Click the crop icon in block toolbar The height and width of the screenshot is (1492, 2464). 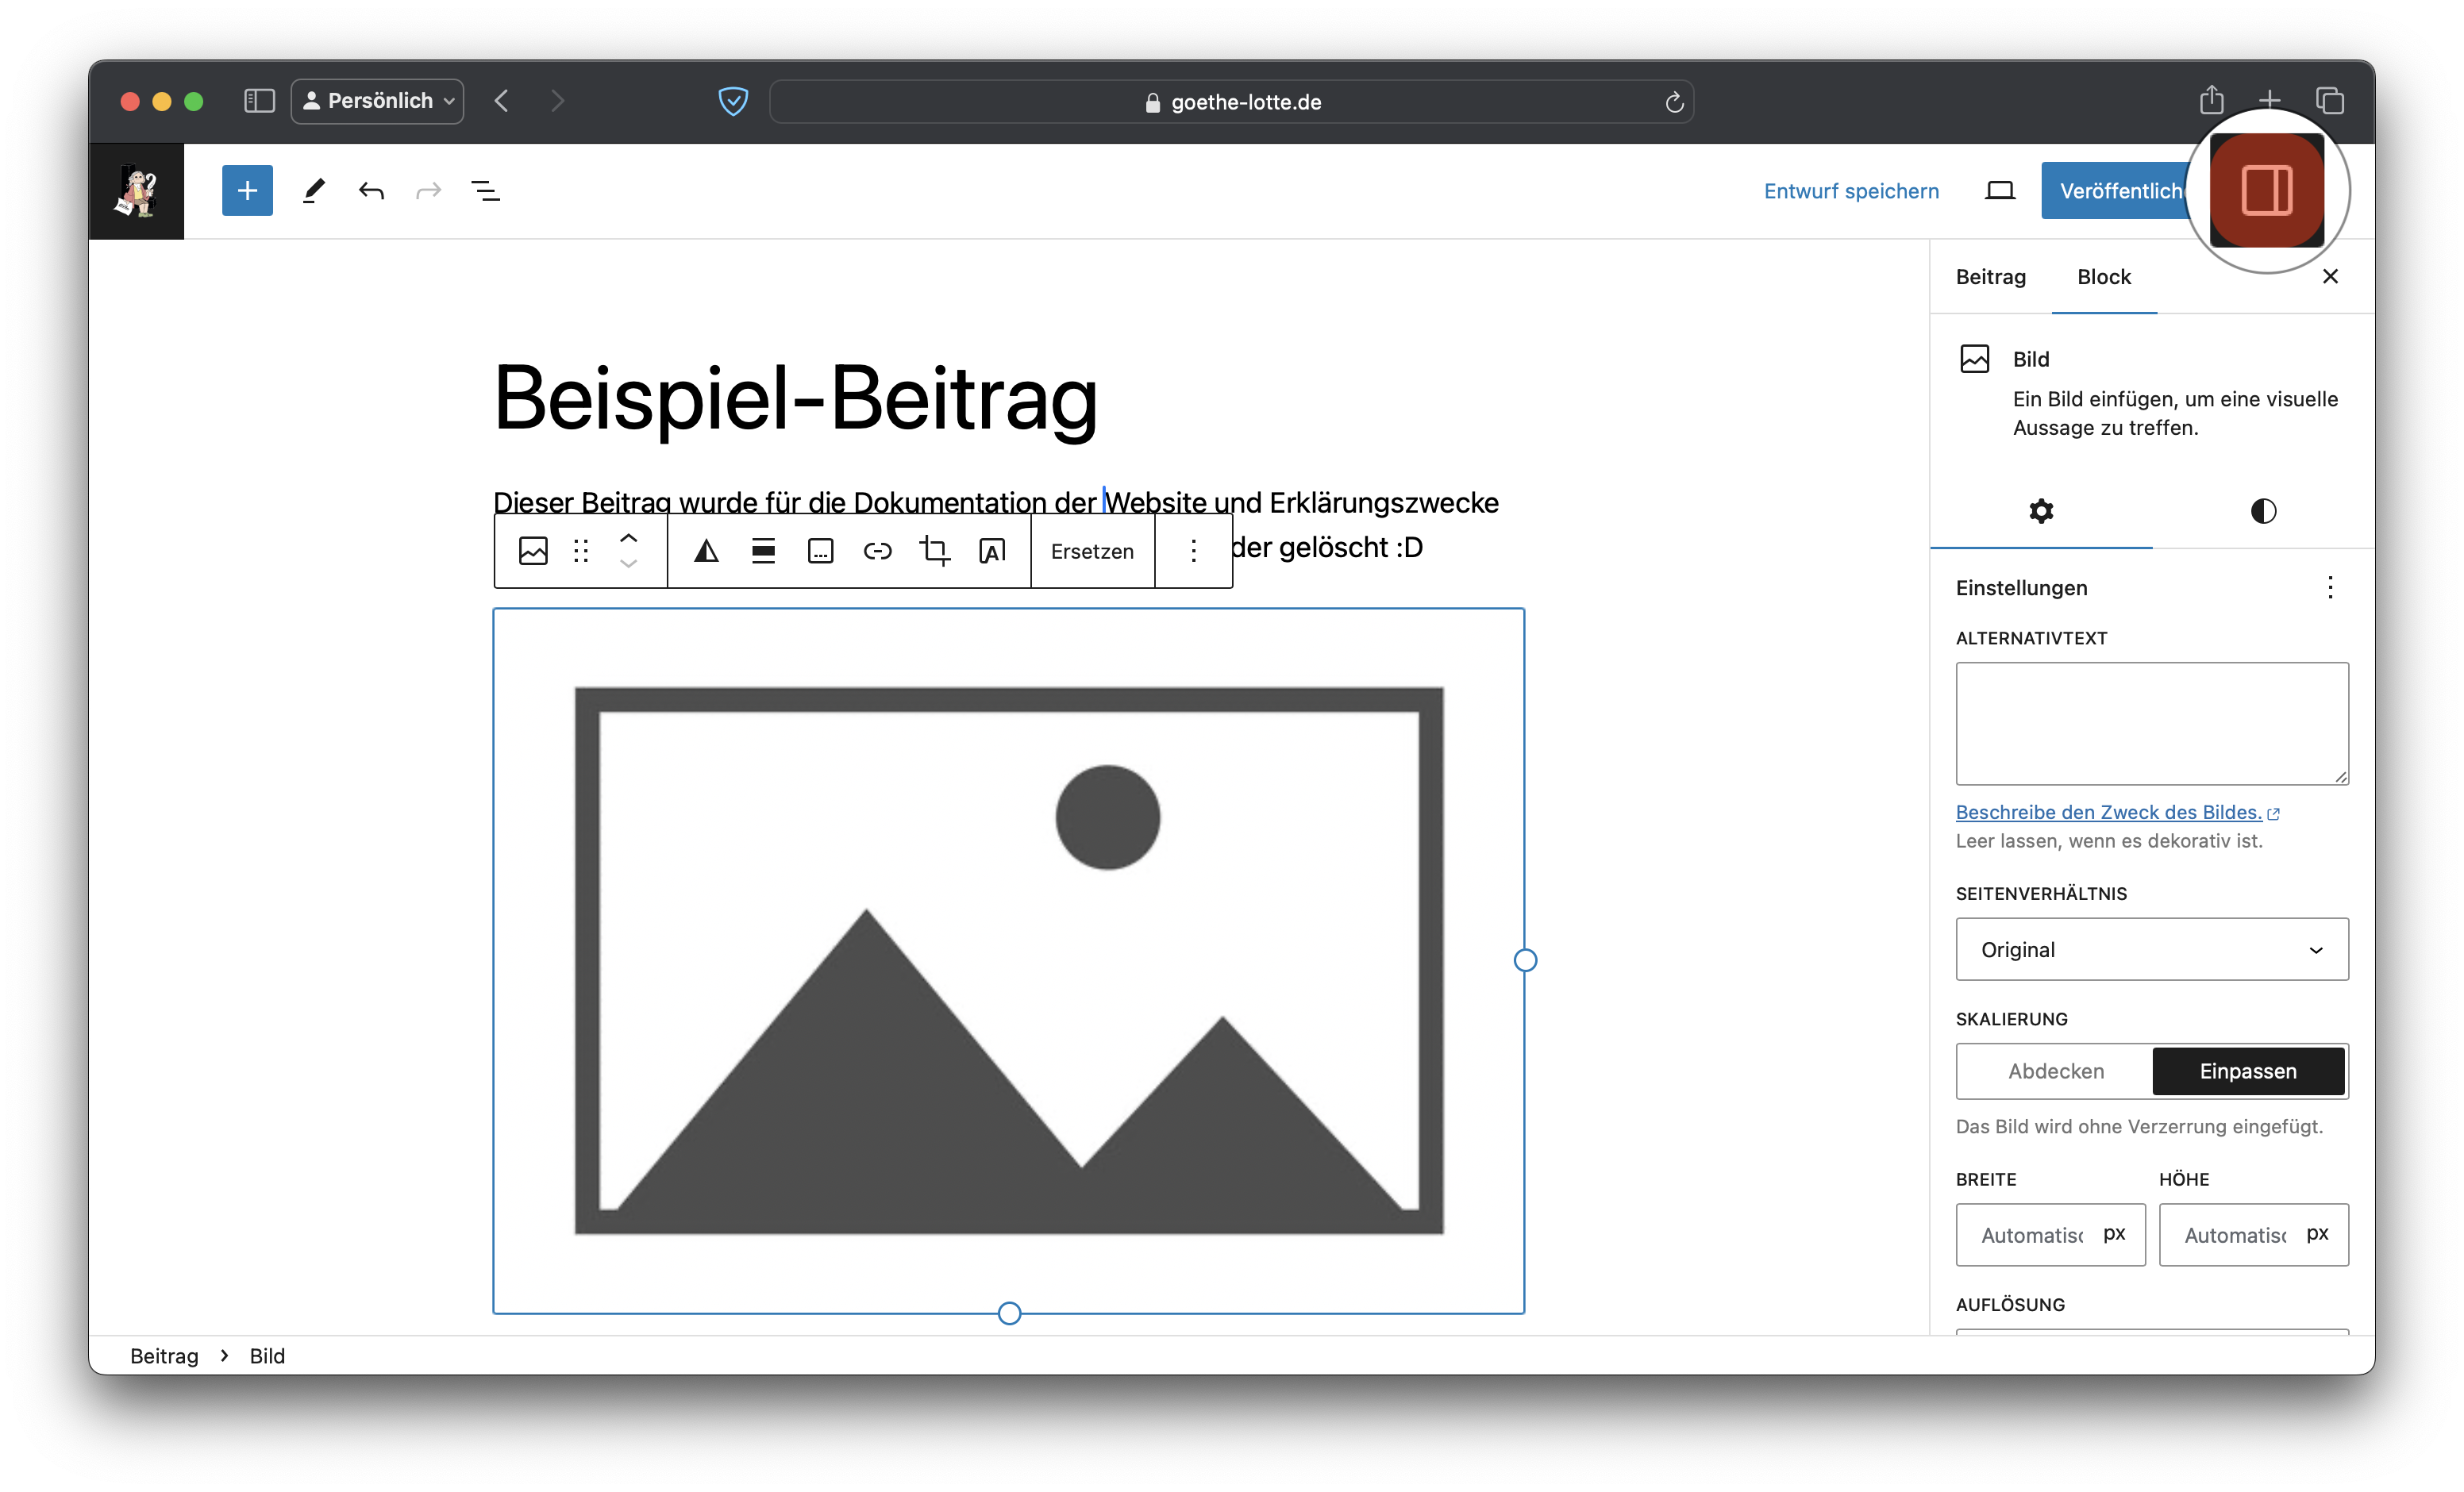pos(935,551)
